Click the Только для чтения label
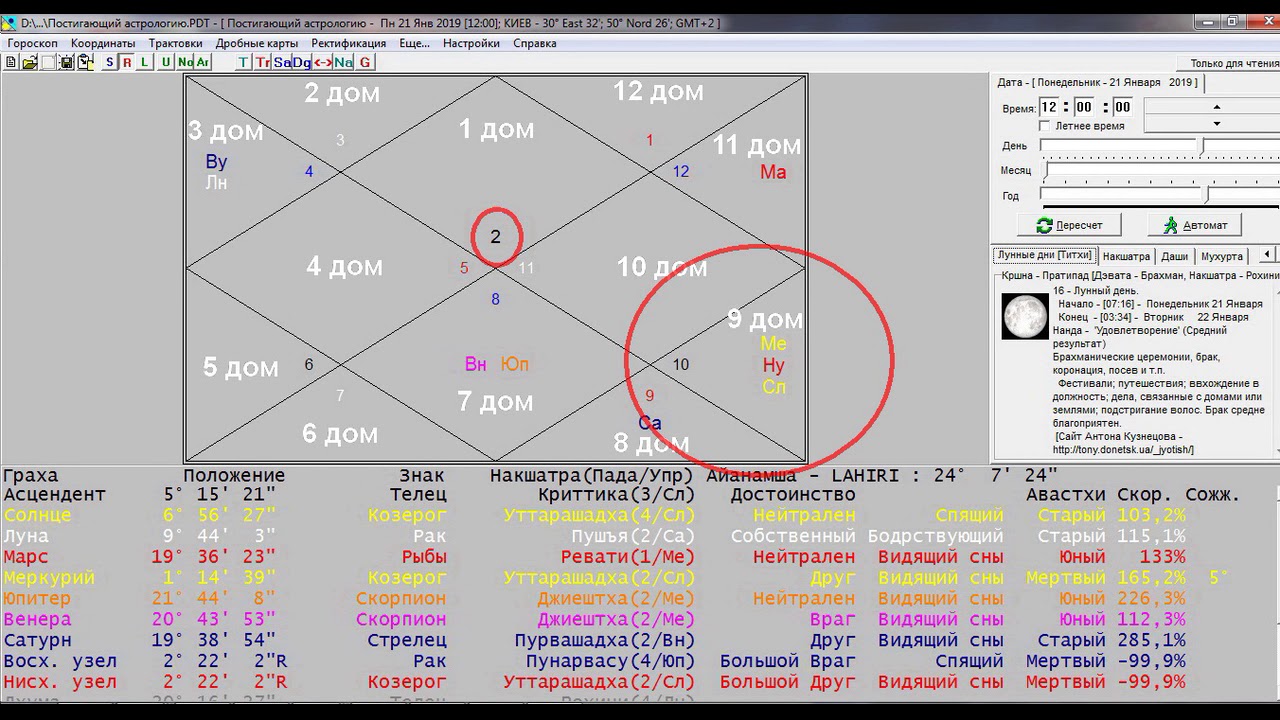 coord(1234,63)
